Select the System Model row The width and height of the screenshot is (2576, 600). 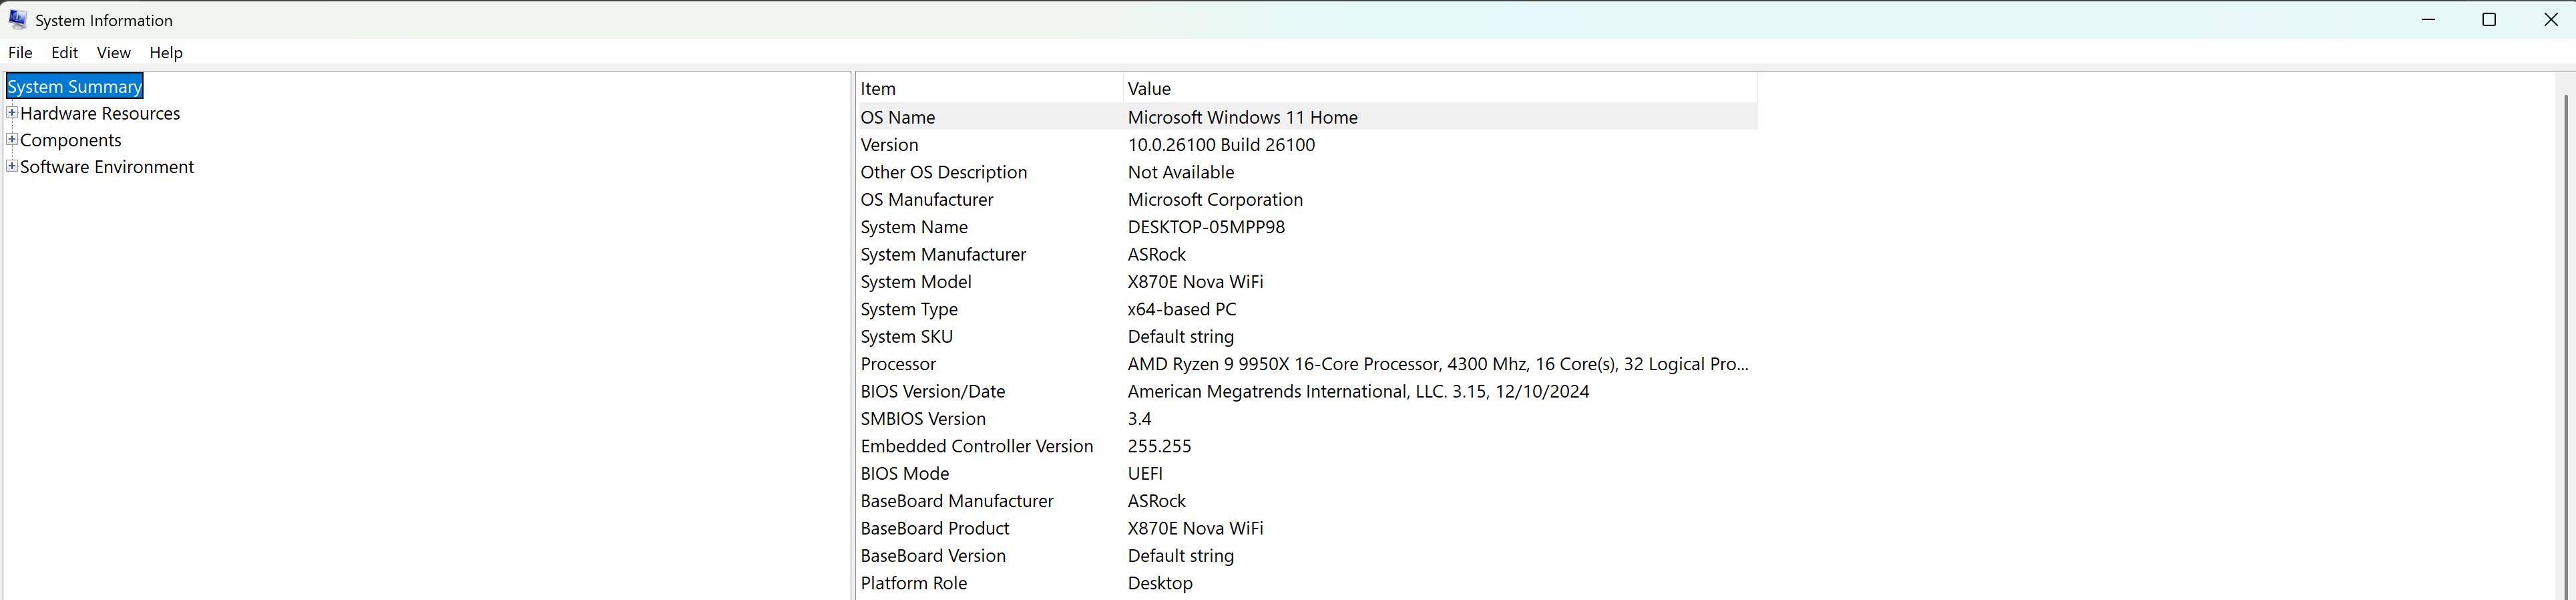click(916, 282)
